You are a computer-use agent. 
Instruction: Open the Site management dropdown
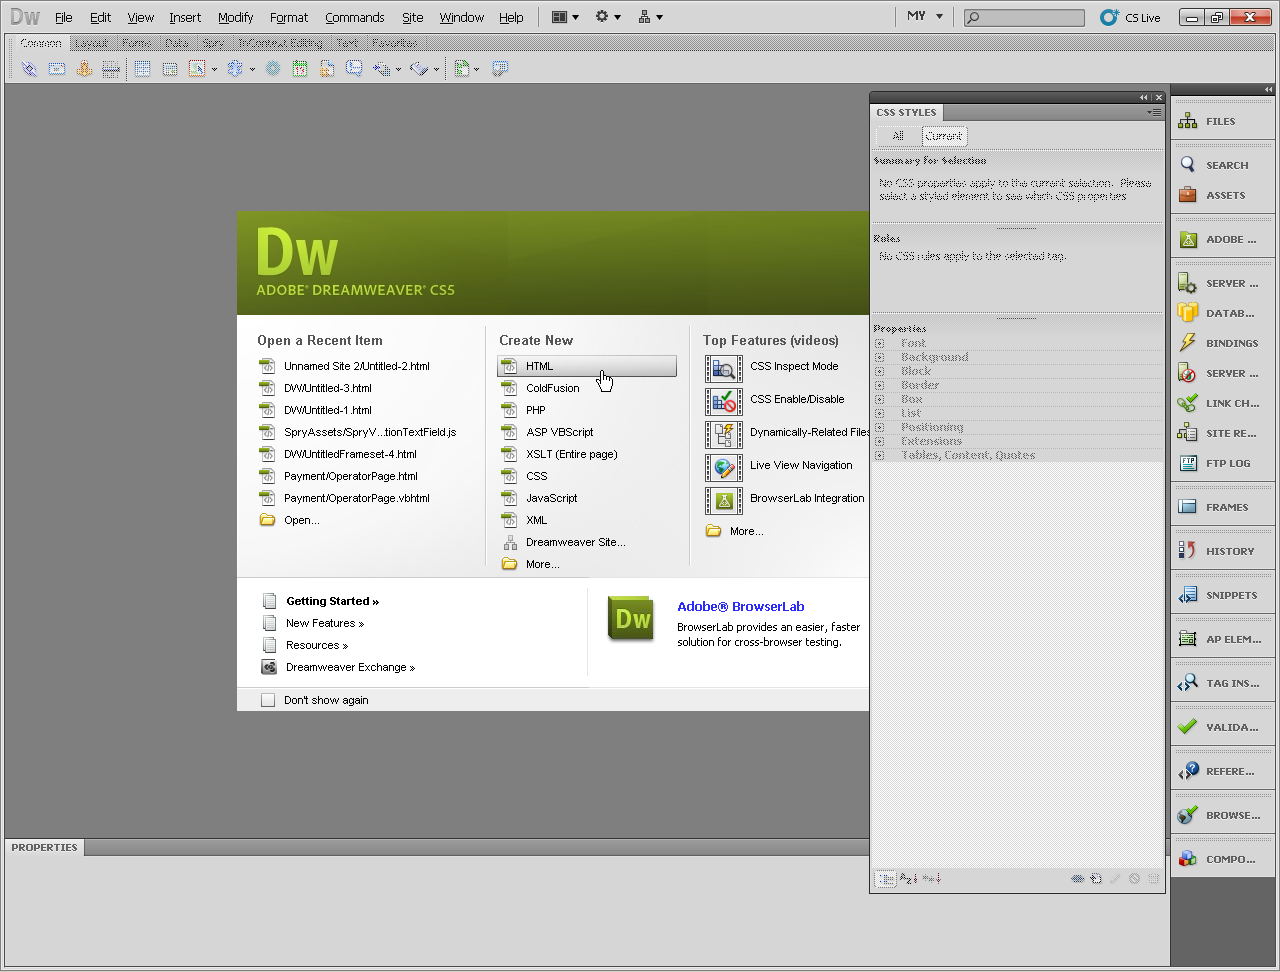[650, 17]
